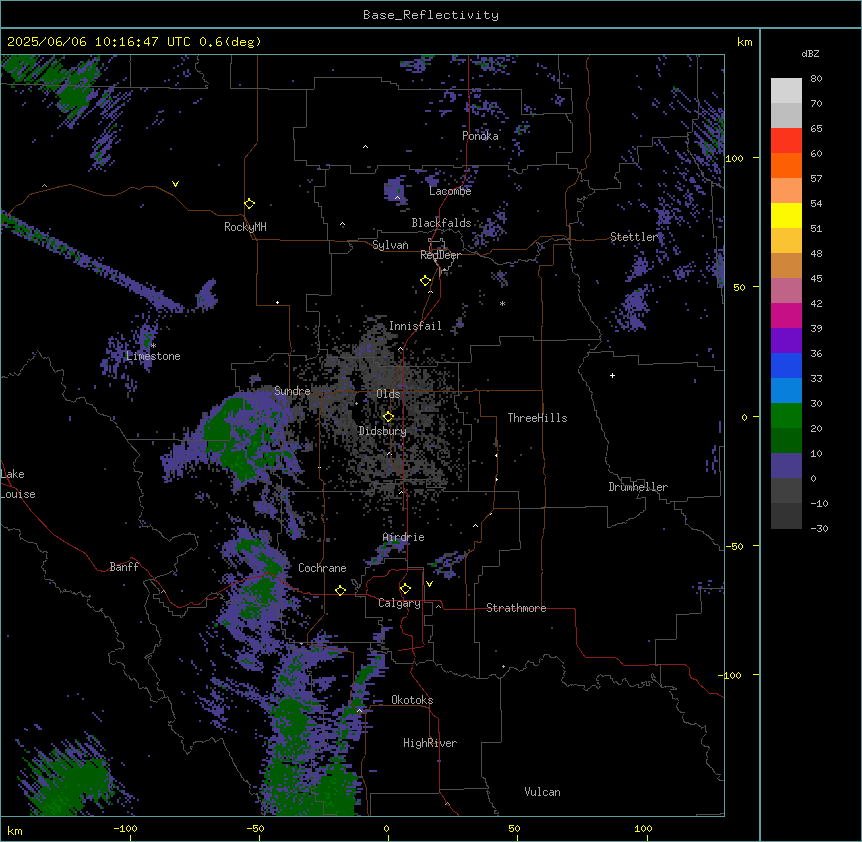Click the yellow station marker near RockyMH
The height and width of the screenshot is (842, 862).
[x=250, y=204]
